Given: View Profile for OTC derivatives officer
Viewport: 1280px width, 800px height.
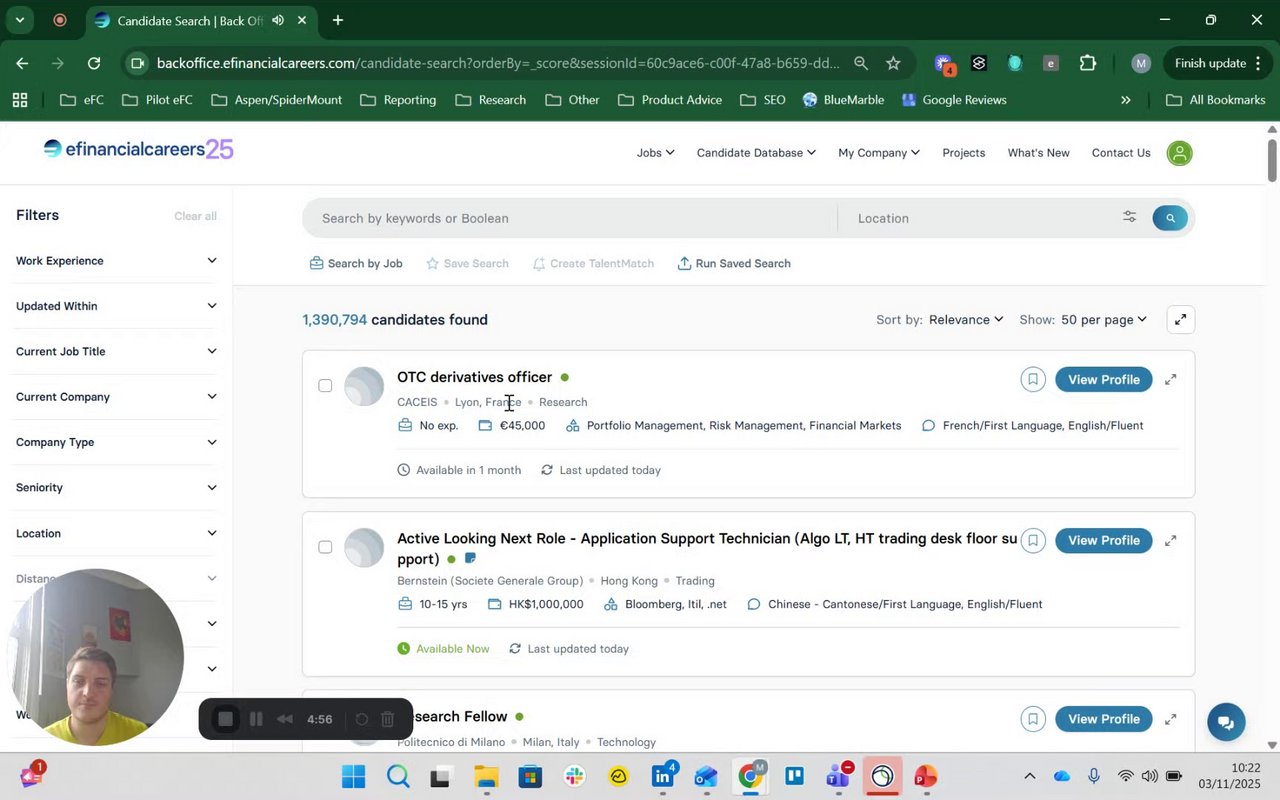Looking at the screenshot, I should [x=1103, y=379].
